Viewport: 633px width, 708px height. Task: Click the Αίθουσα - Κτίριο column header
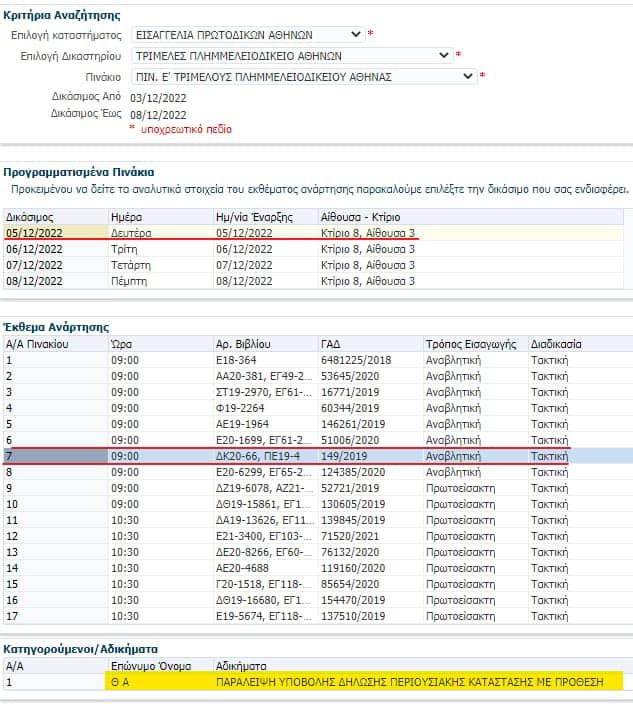tap(470, 217)
